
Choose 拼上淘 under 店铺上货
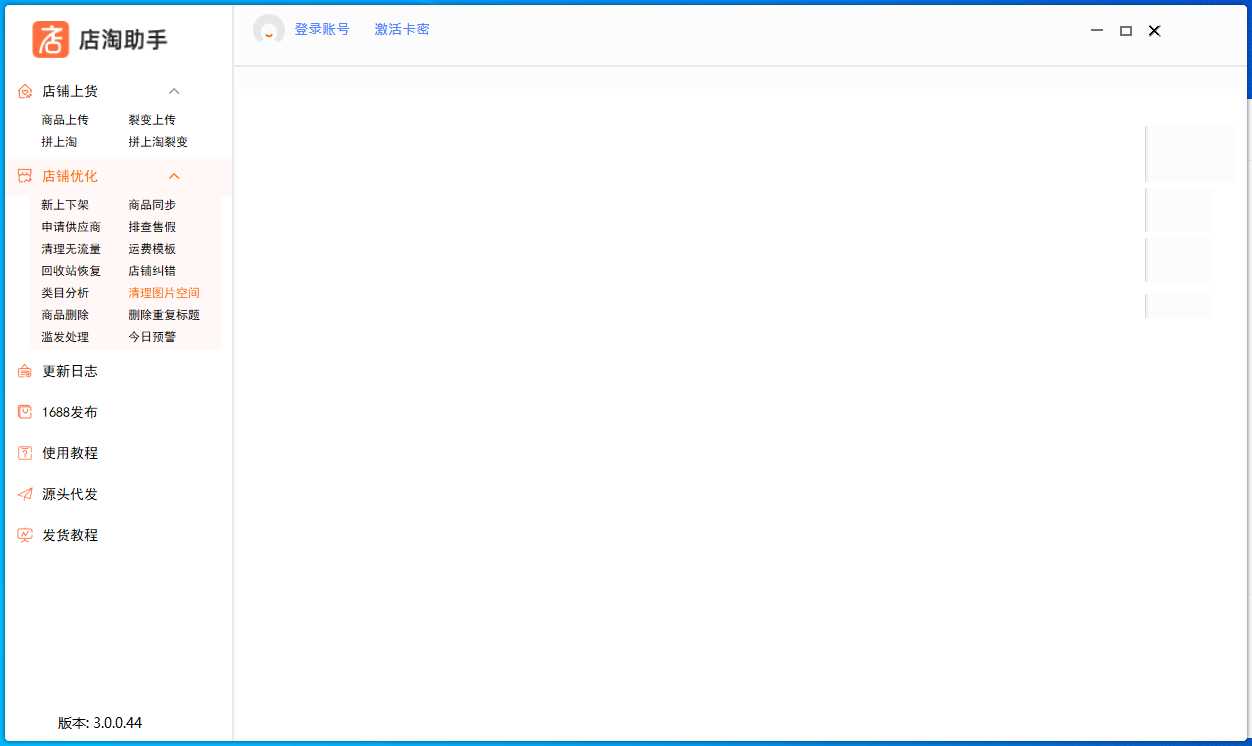coord(59,141)
